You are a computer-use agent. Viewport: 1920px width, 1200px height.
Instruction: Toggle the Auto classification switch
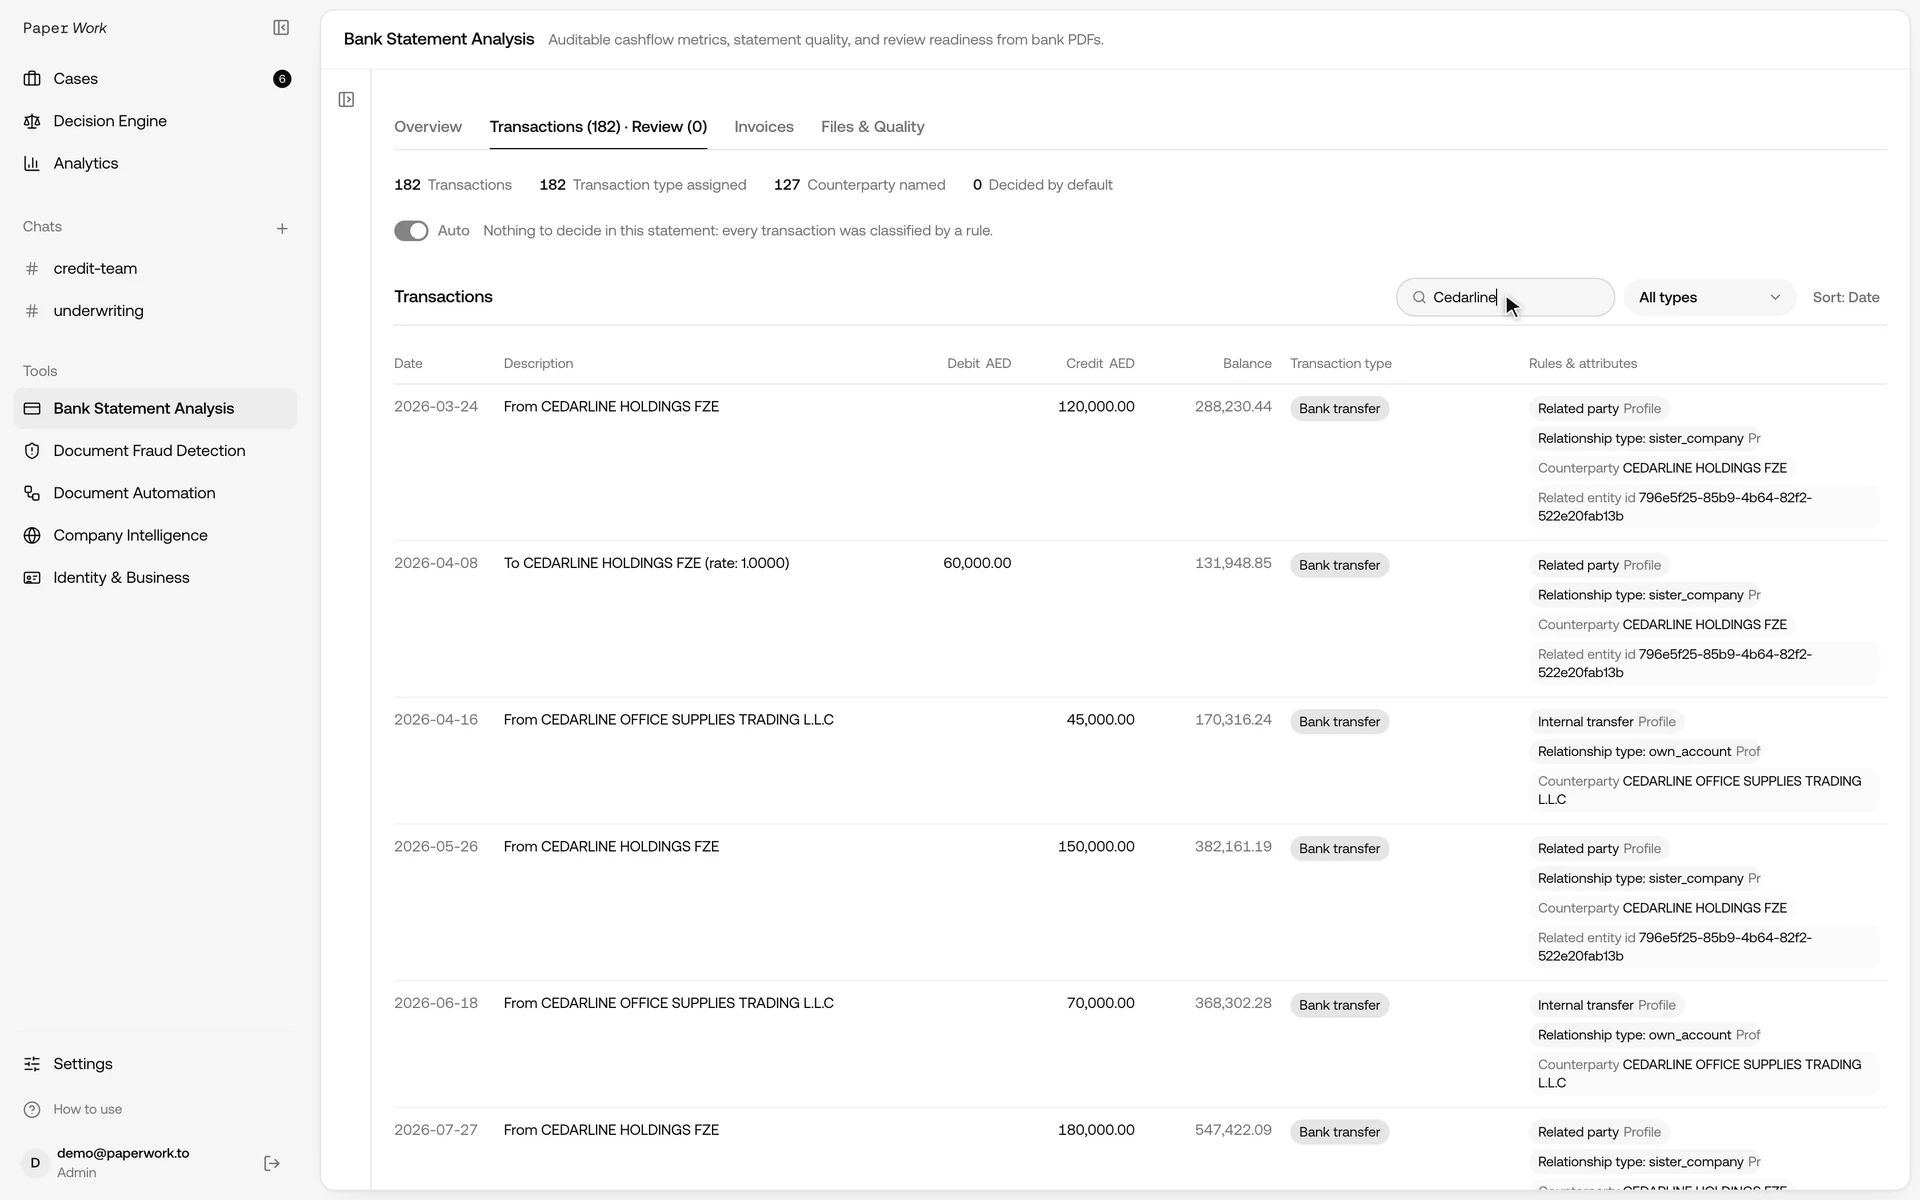tap(411, 231)
